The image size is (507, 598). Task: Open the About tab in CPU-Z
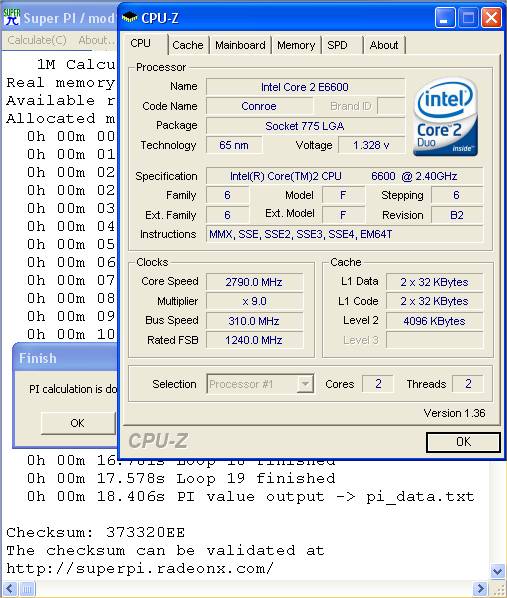pyautogui.click(x=384, y=45)
